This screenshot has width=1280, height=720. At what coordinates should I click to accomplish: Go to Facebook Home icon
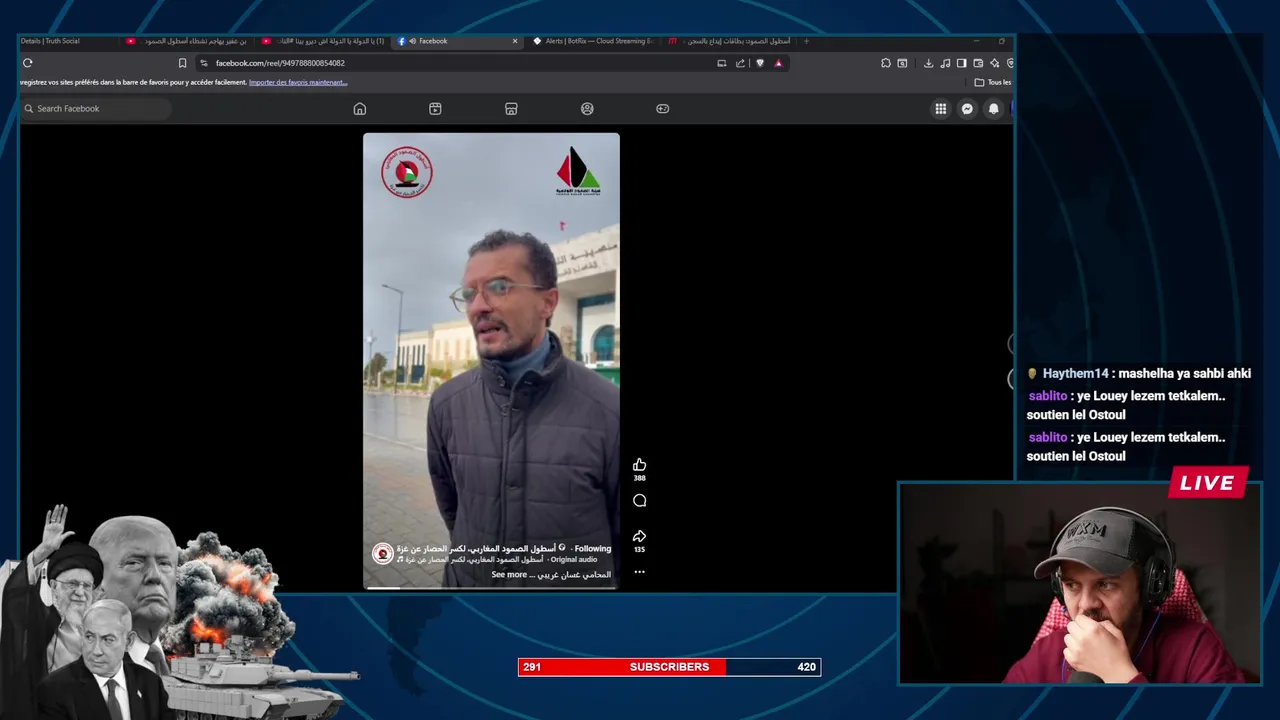(x=360, y=109)
